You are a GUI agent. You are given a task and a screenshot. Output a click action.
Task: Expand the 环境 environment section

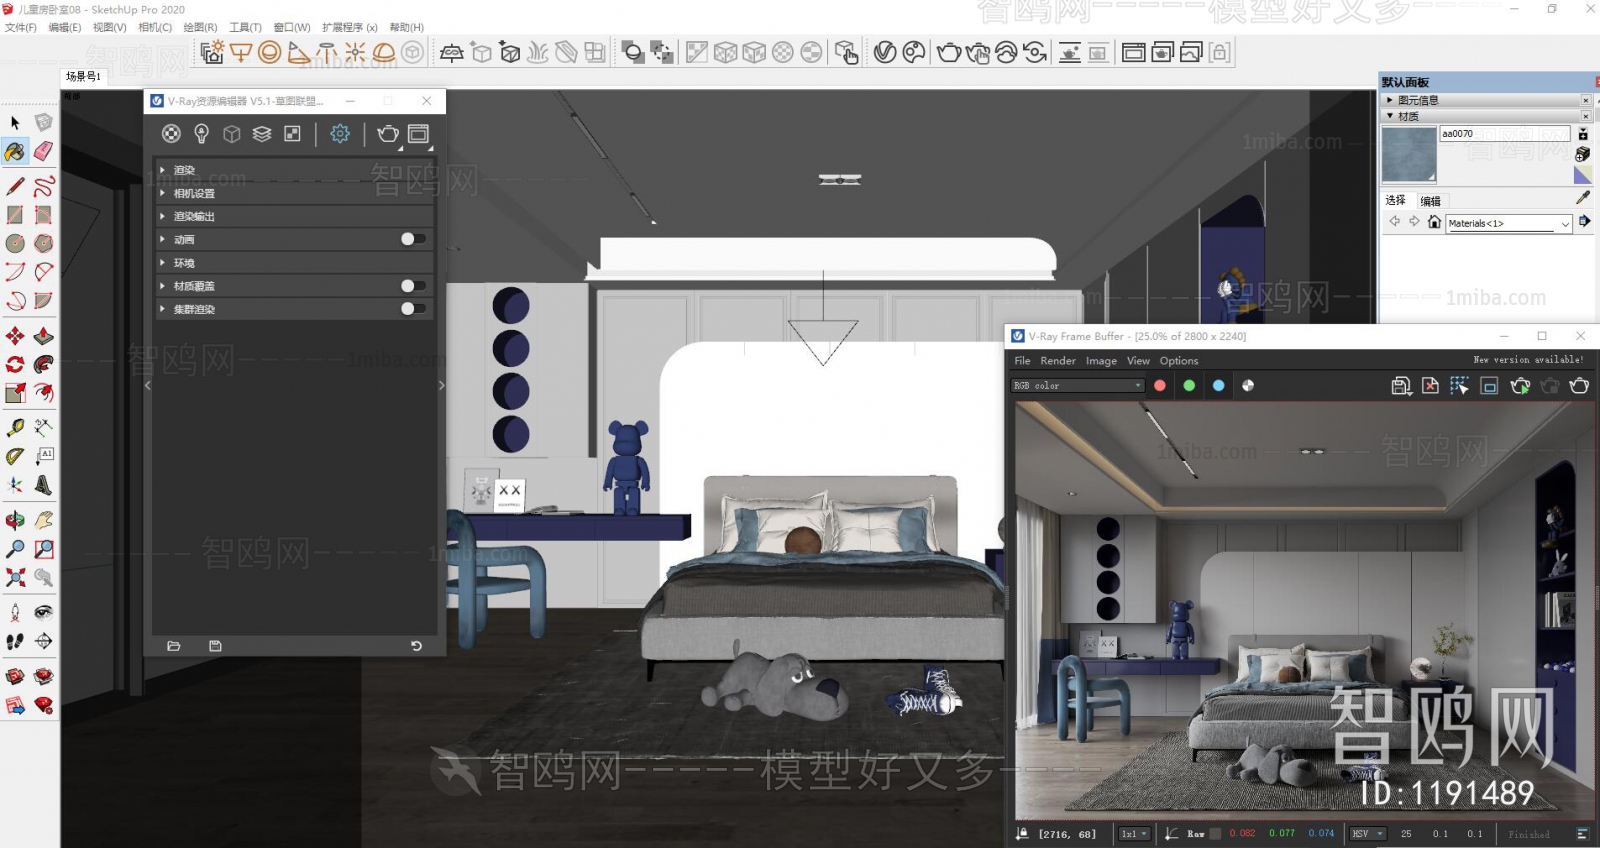tap(293, 263)
